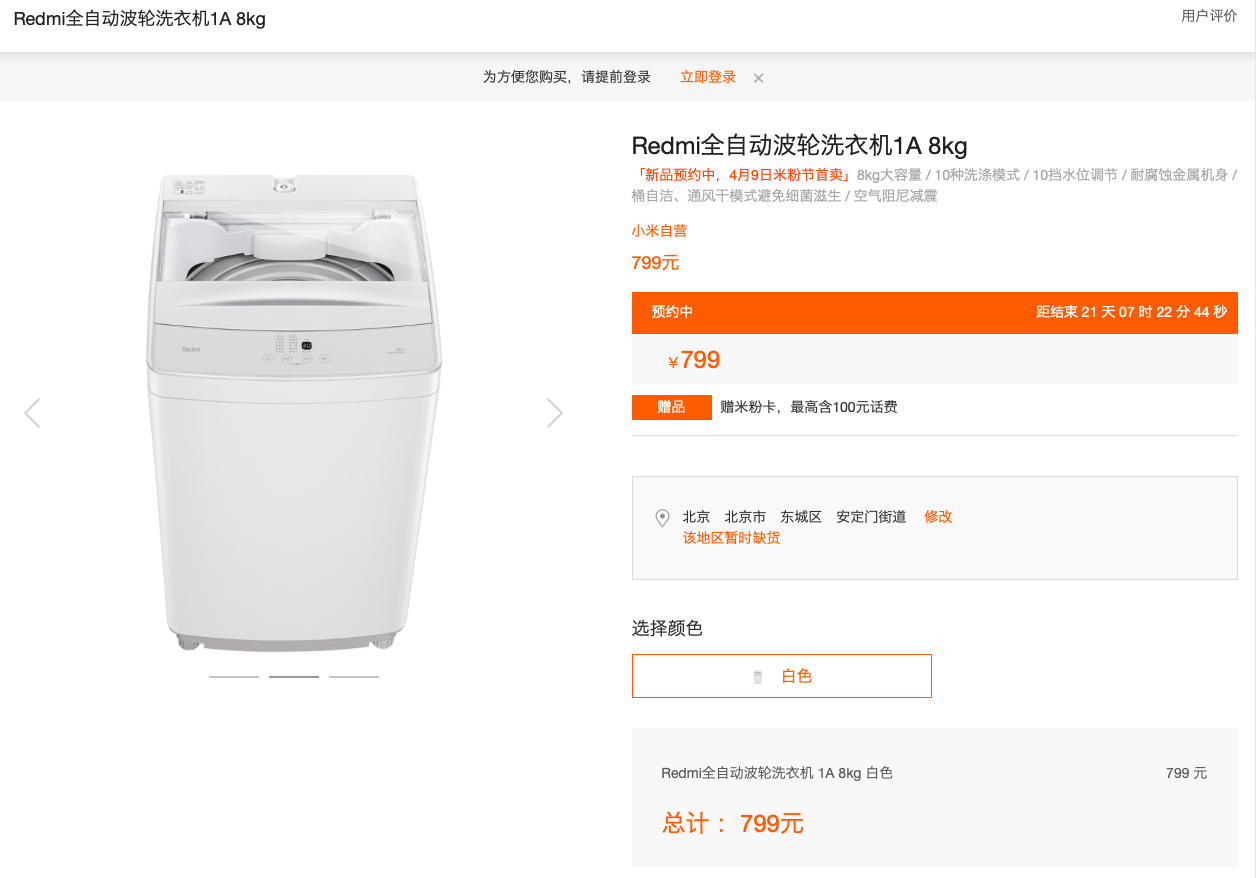The image size is (1256, 878).
Task: Click the location pin icon beside 北京
Action: click(x=662, y=518)
